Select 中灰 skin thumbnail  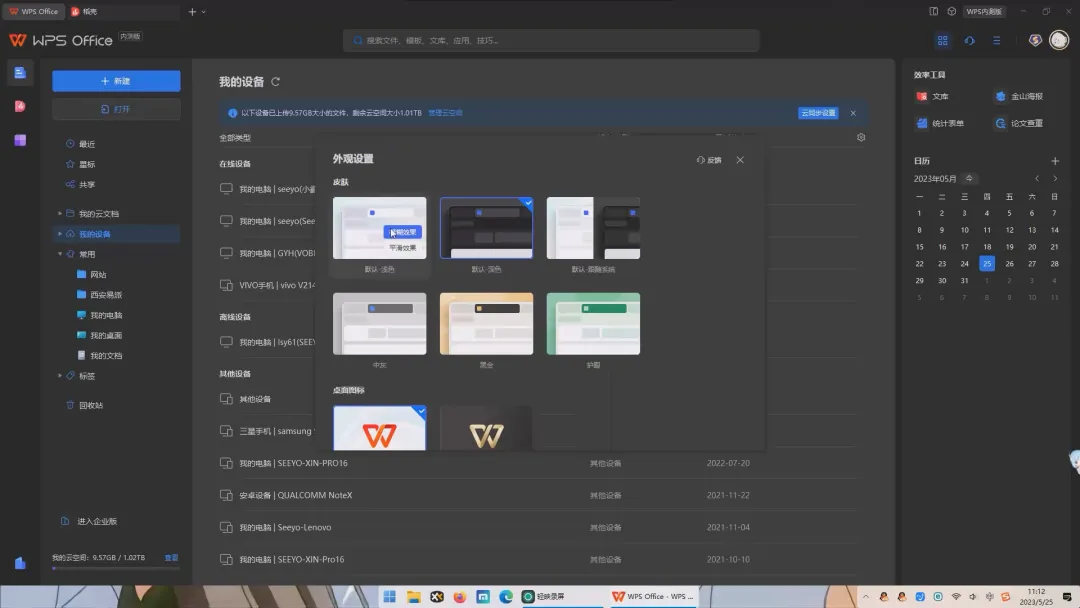pyautogui.click(x=380, y=324)
